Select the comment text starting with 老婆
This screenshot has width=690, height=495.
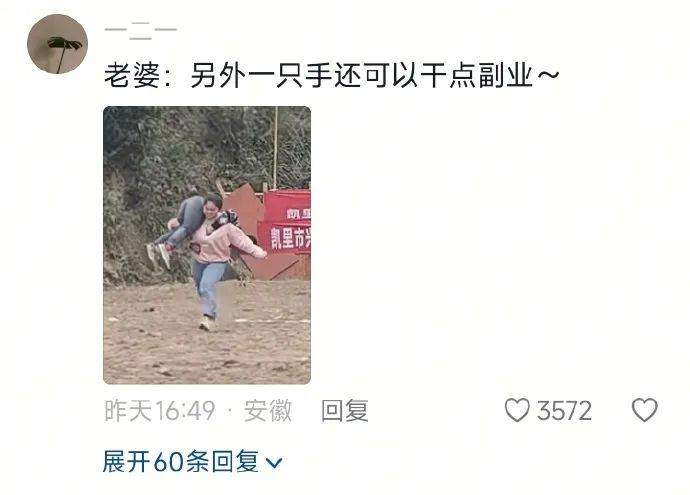(x=331, y=75)
